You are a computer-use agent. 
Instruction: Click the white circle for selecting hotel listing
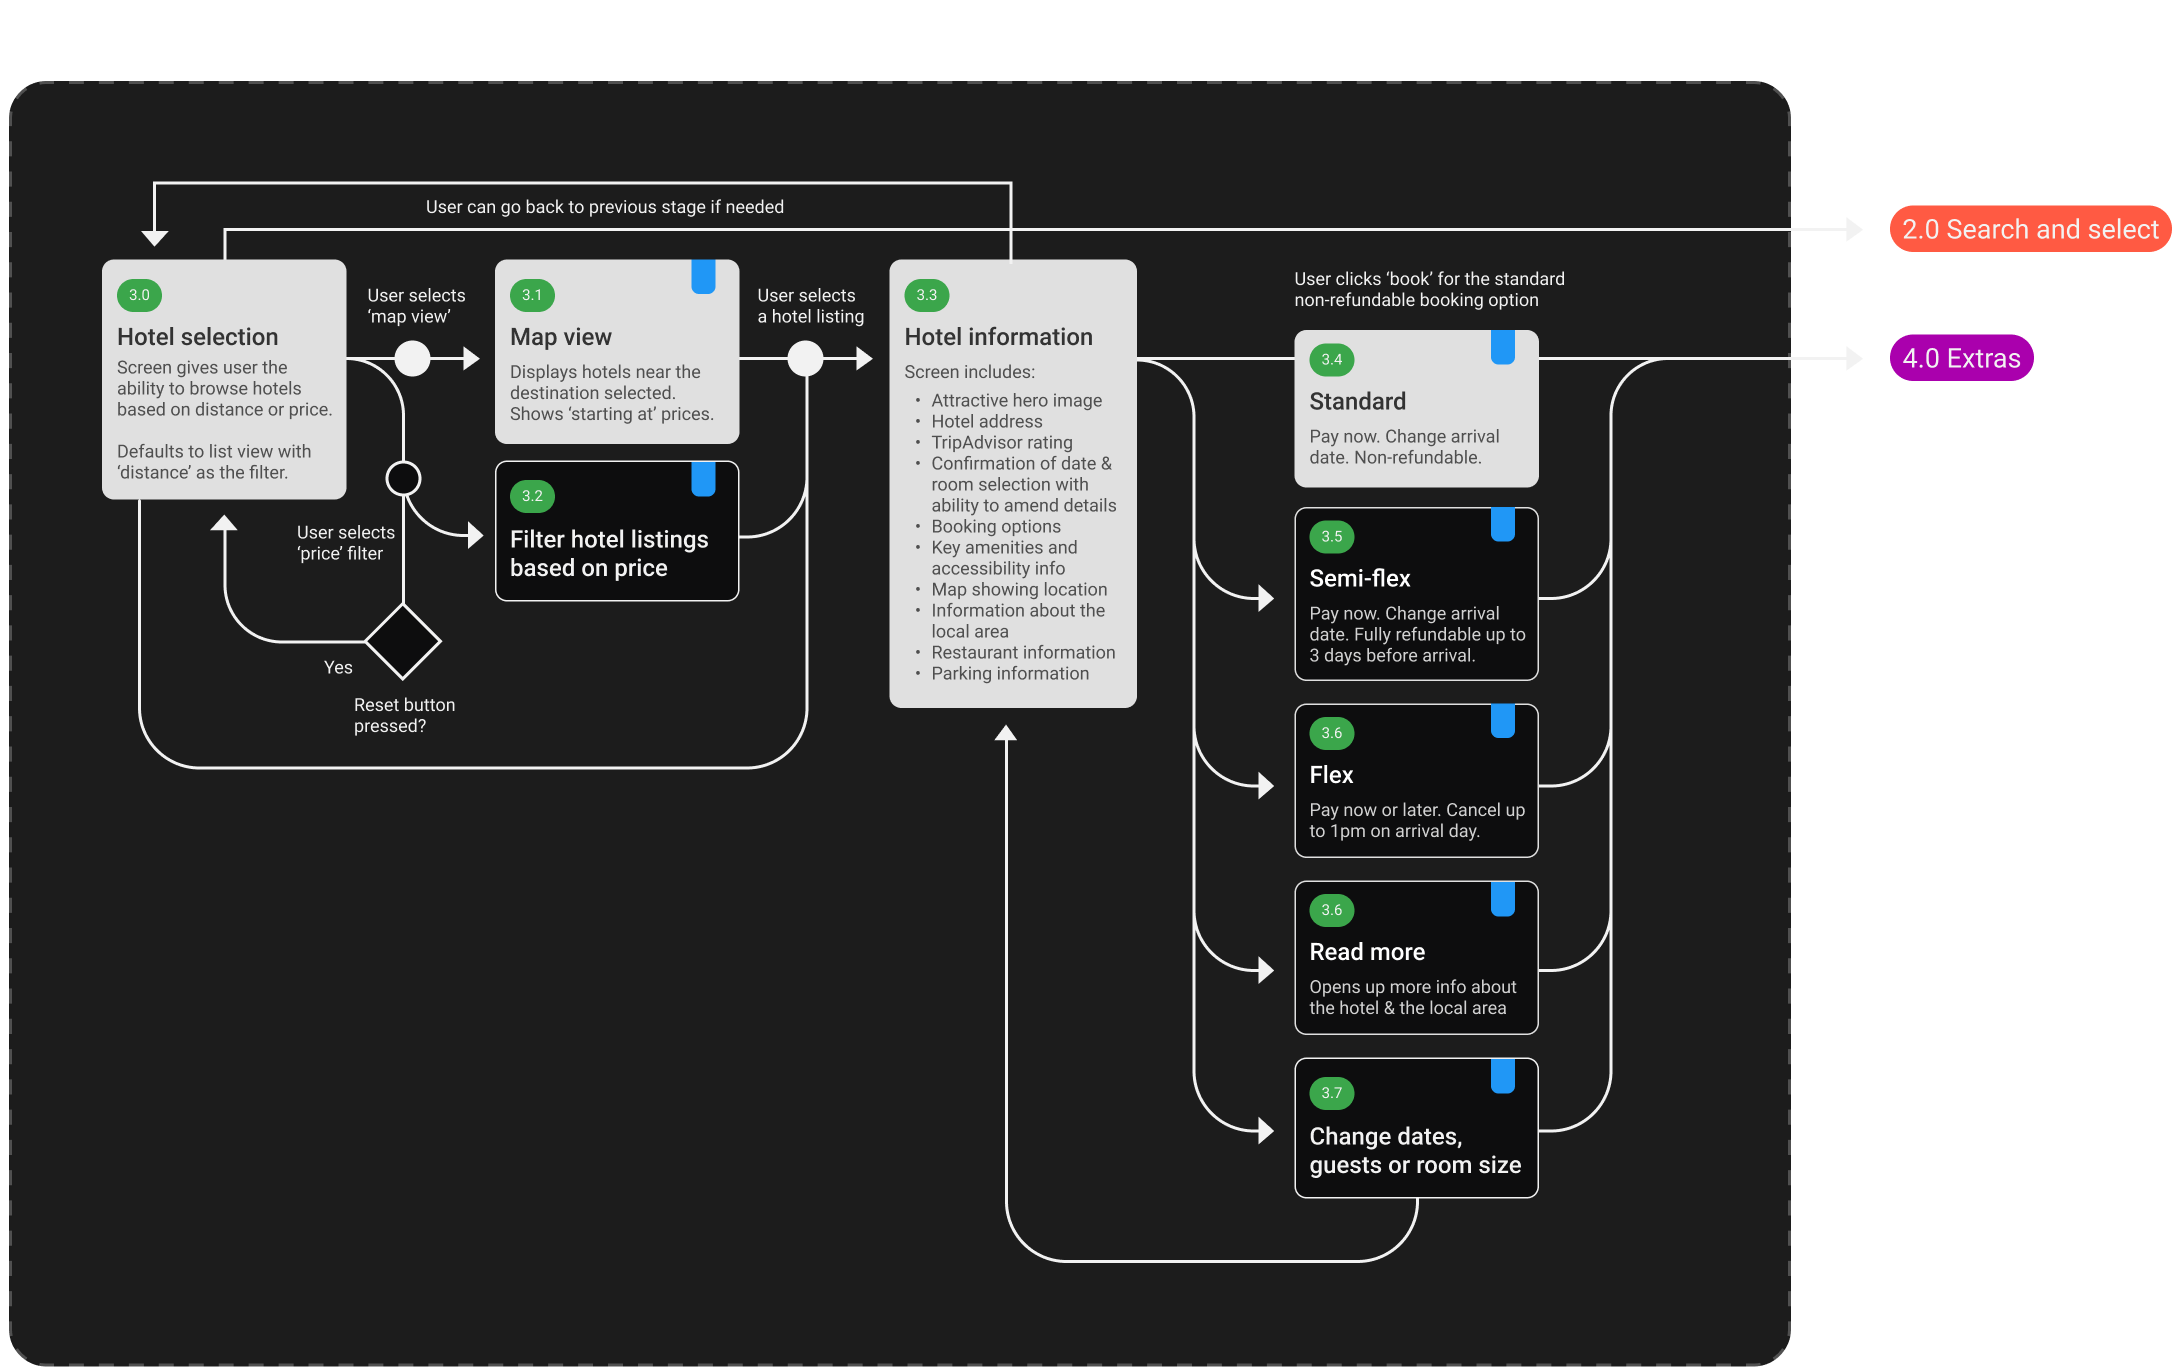click(805, 358)
